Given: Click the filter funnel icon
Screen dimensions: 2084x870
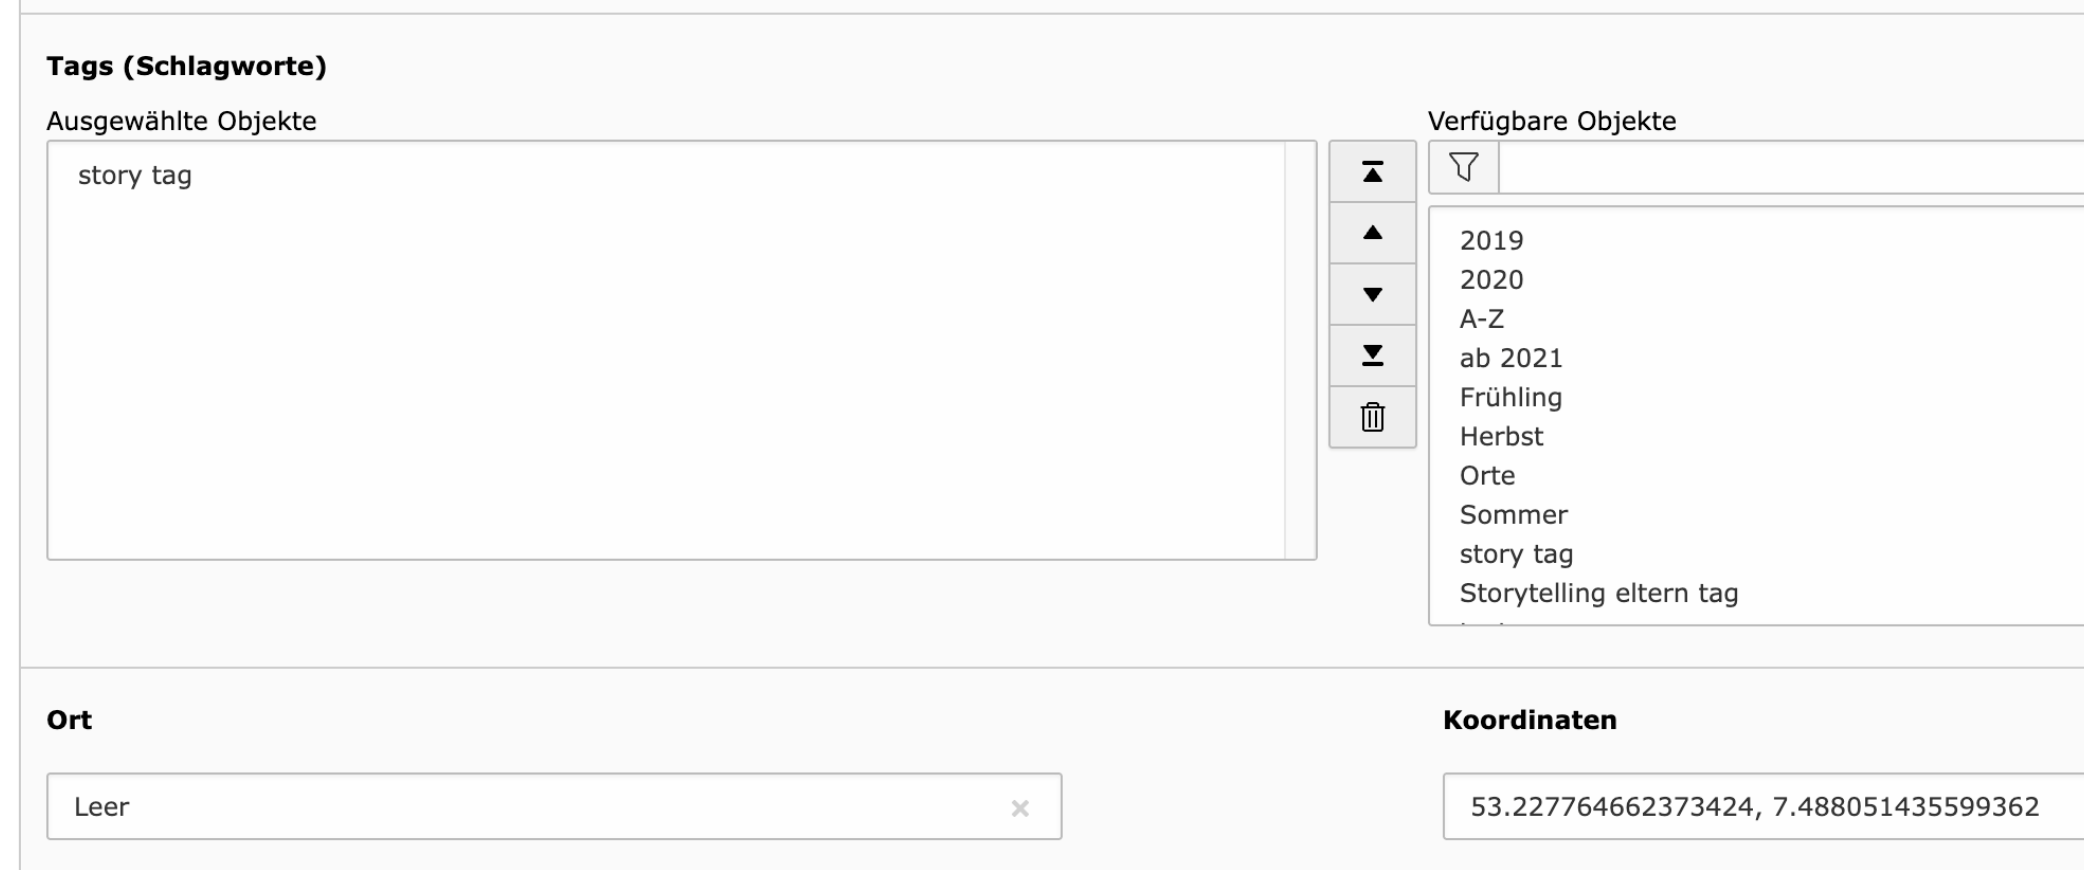Looking at the screenshot, I should click(x=1463, y=167).
